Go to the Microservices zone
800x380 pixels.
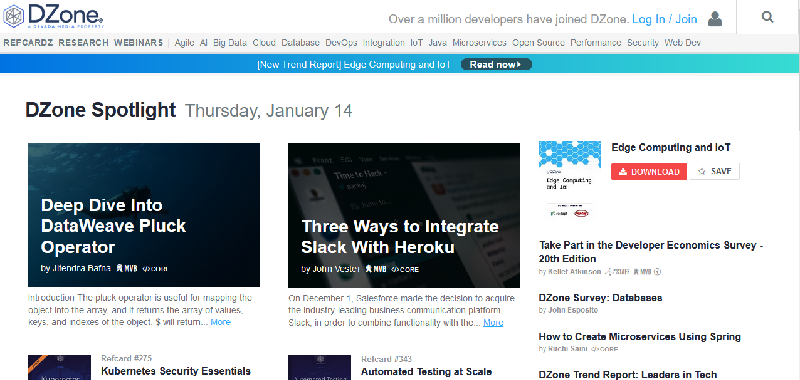click(480, 43)
